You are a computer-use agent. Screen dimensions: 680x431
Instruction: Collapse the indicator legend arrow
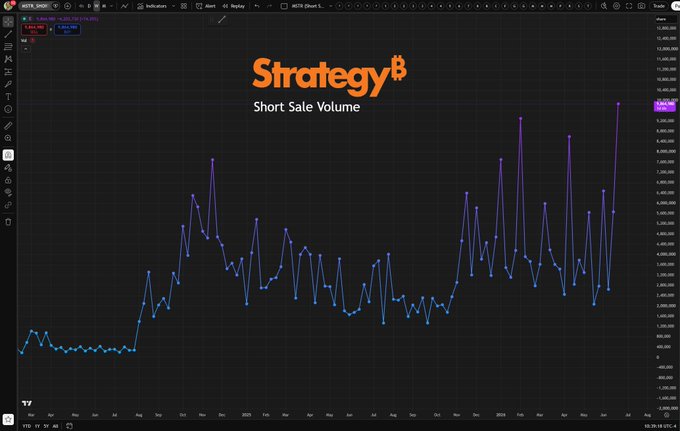pos(26,49)
